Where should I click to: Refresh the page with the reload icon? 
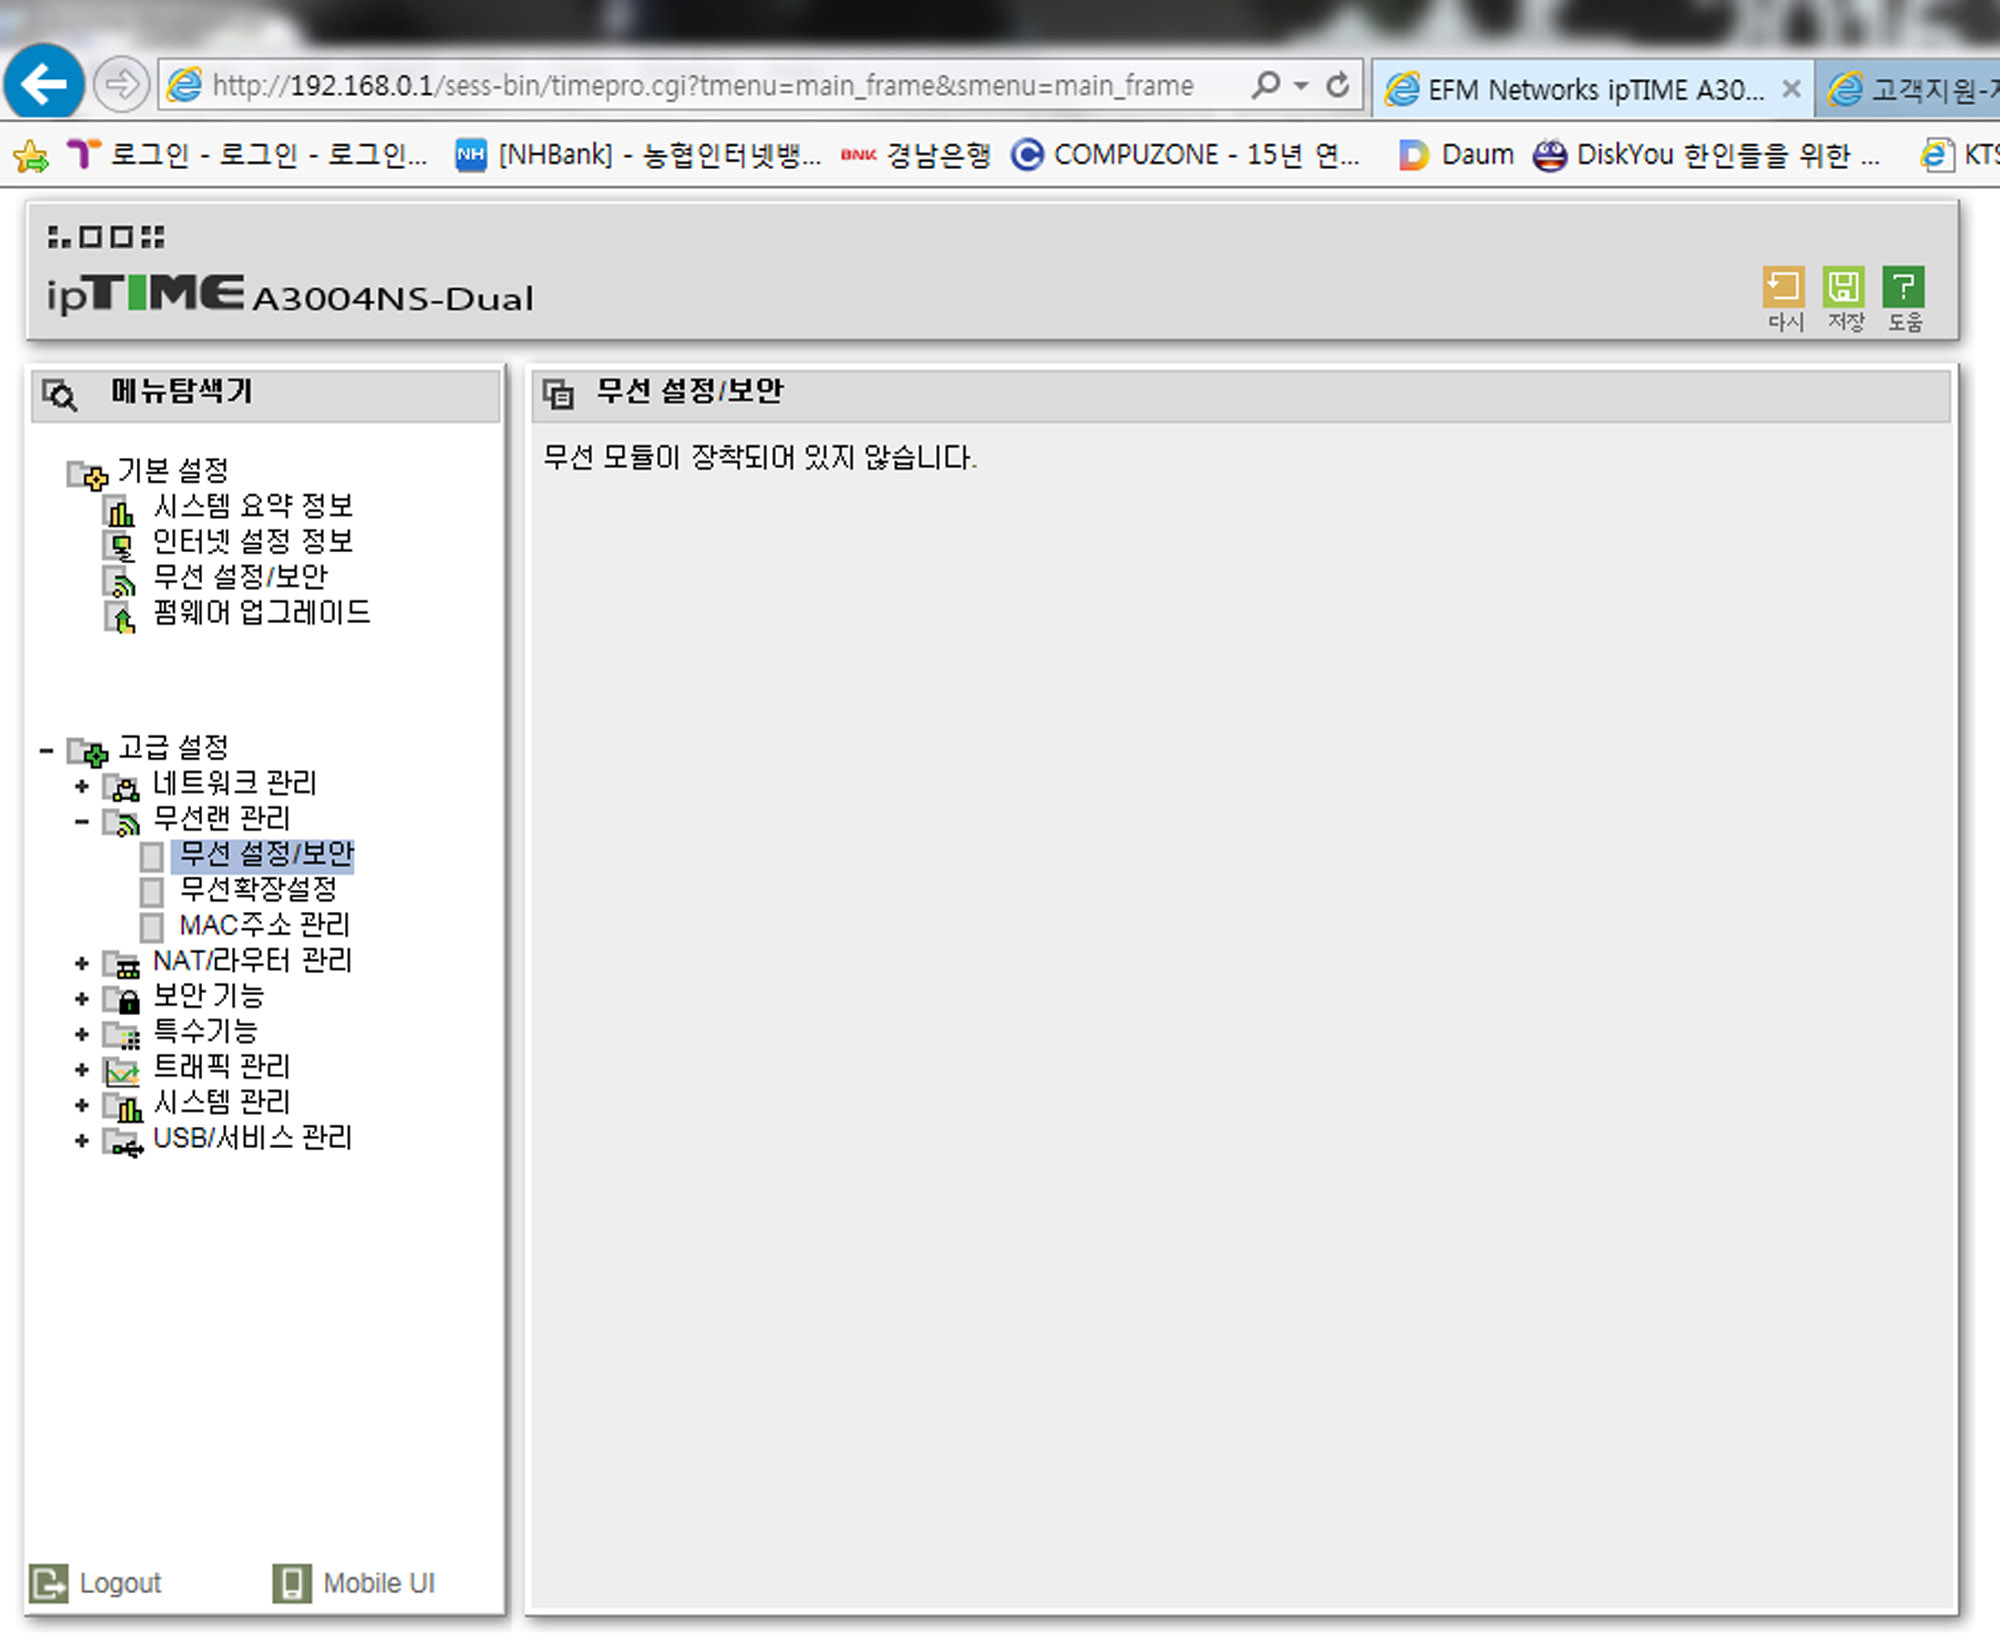[x=1337, y=85]
